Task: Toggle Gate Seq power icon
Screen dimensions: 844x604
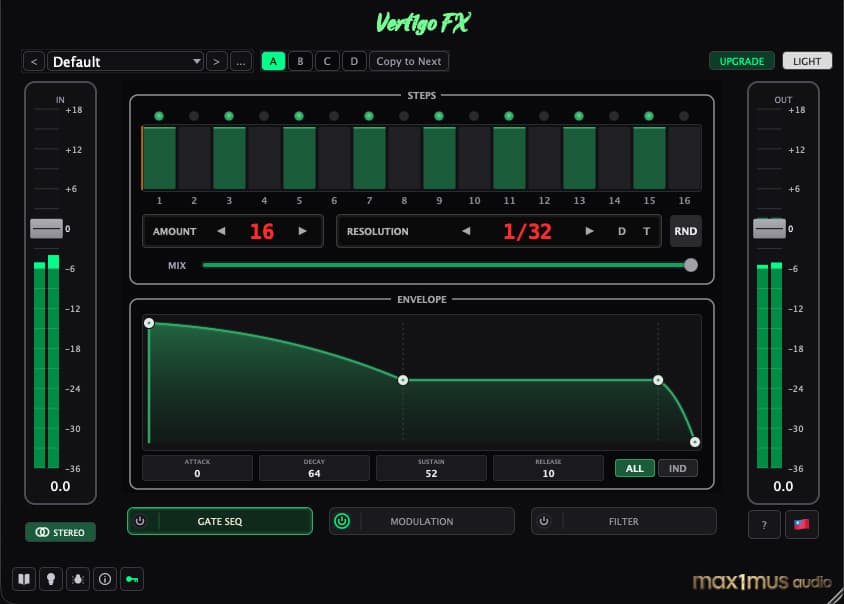Action: (x=140, y=521)
